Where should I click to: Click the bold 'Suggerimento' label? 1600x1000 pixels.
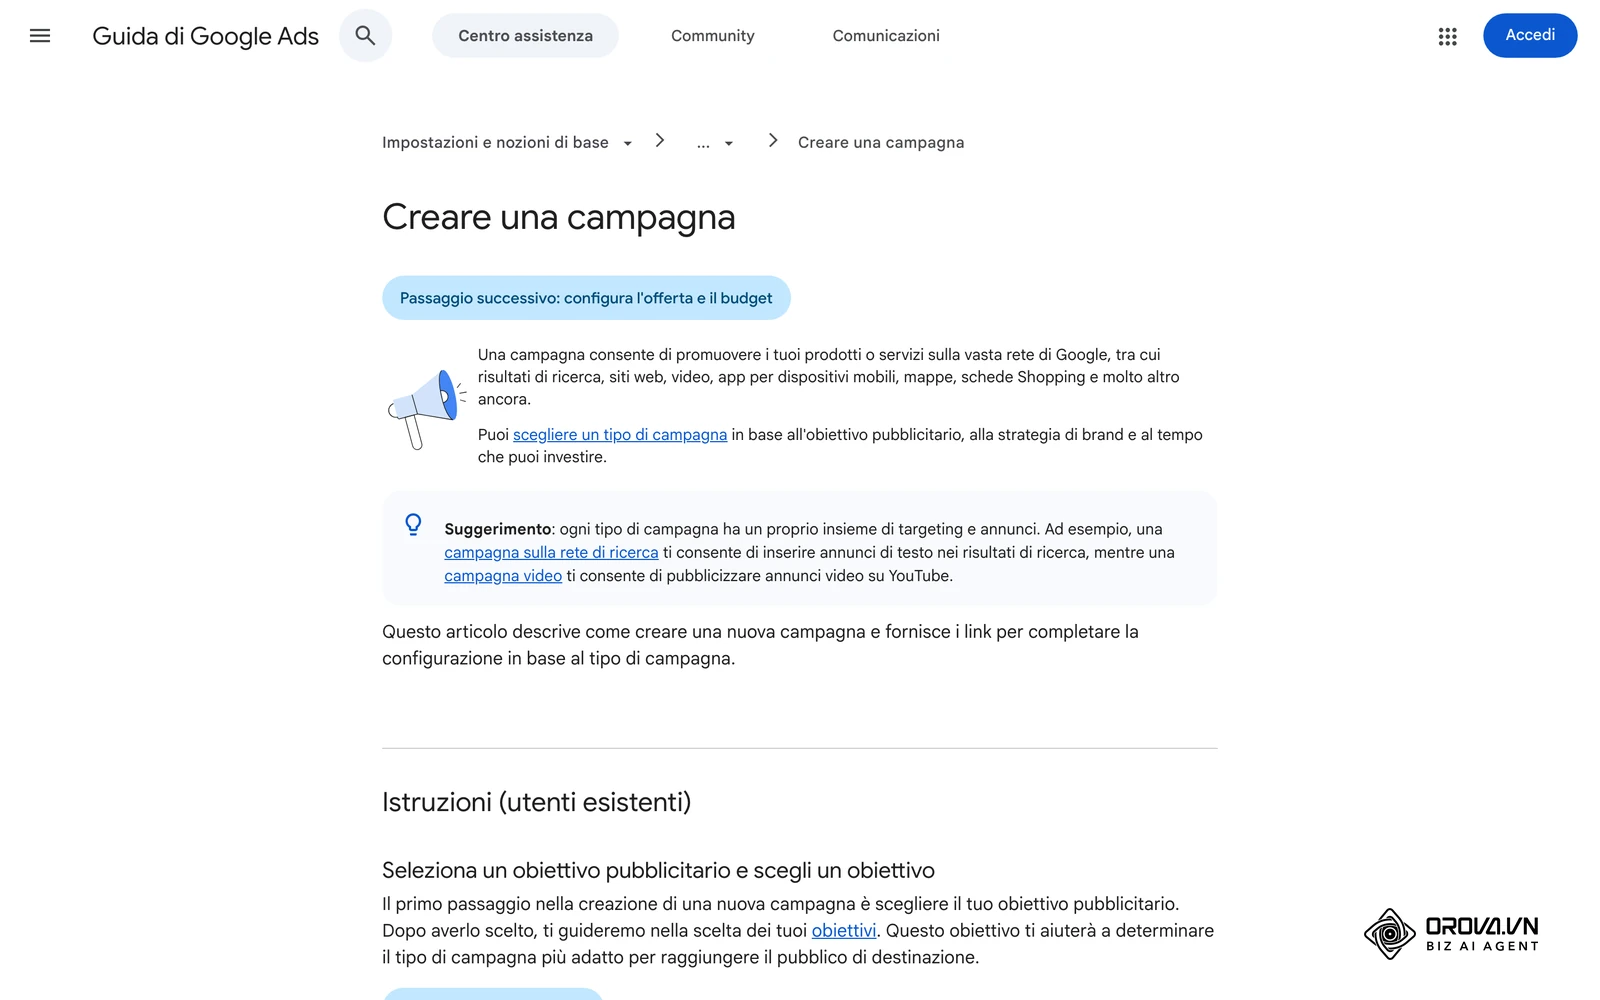498,529
